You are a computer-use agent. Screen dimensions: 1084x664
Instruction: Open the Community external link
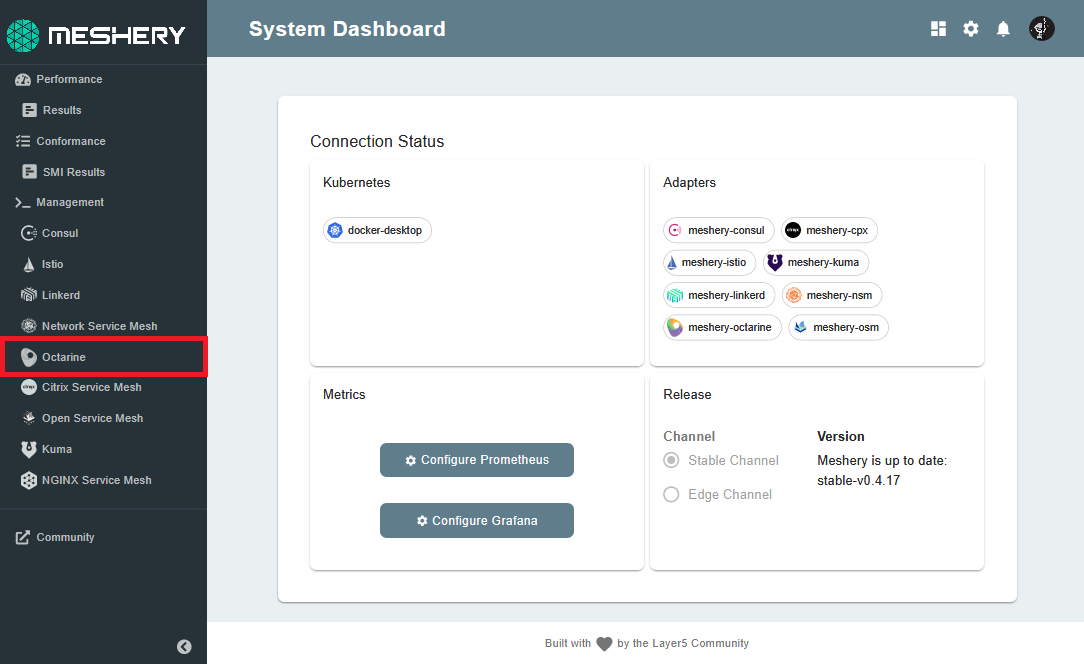pos(65,538)
